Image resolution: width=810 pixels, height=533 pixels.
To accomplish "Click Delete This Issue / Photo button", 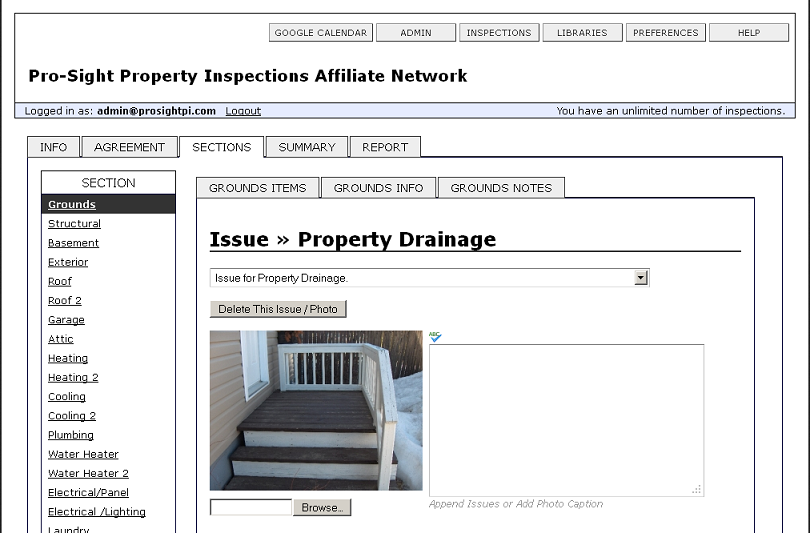I will coord(278,309).
